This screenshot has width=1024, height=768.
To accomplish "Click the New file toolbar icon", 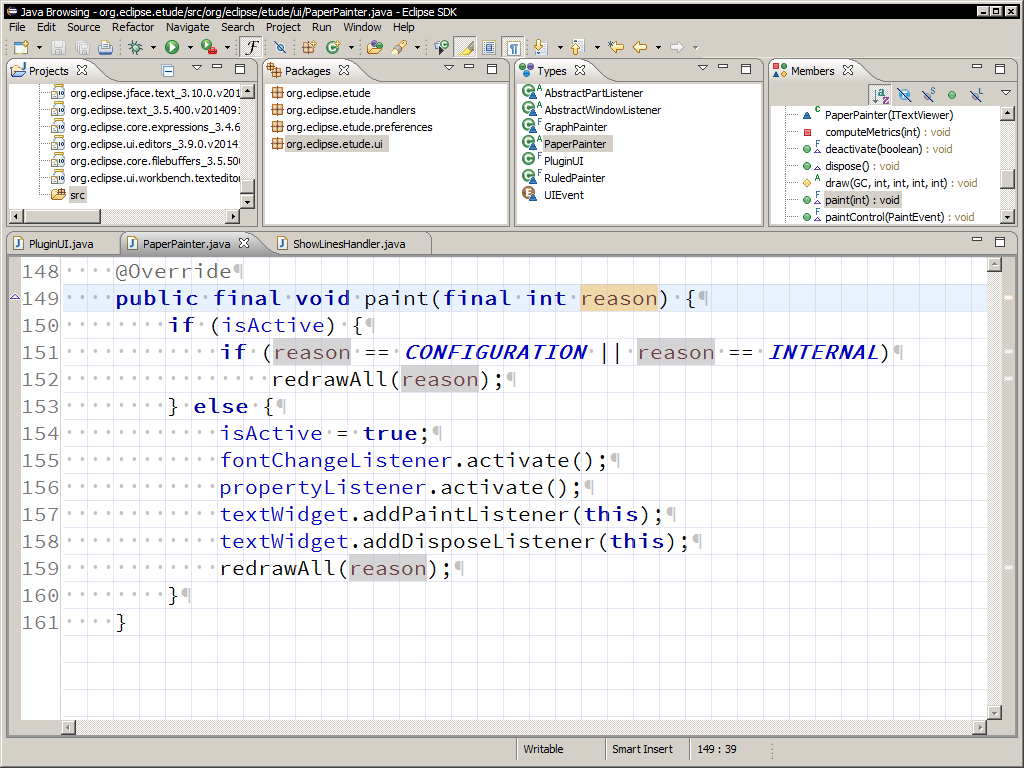I will click(22, 47).
